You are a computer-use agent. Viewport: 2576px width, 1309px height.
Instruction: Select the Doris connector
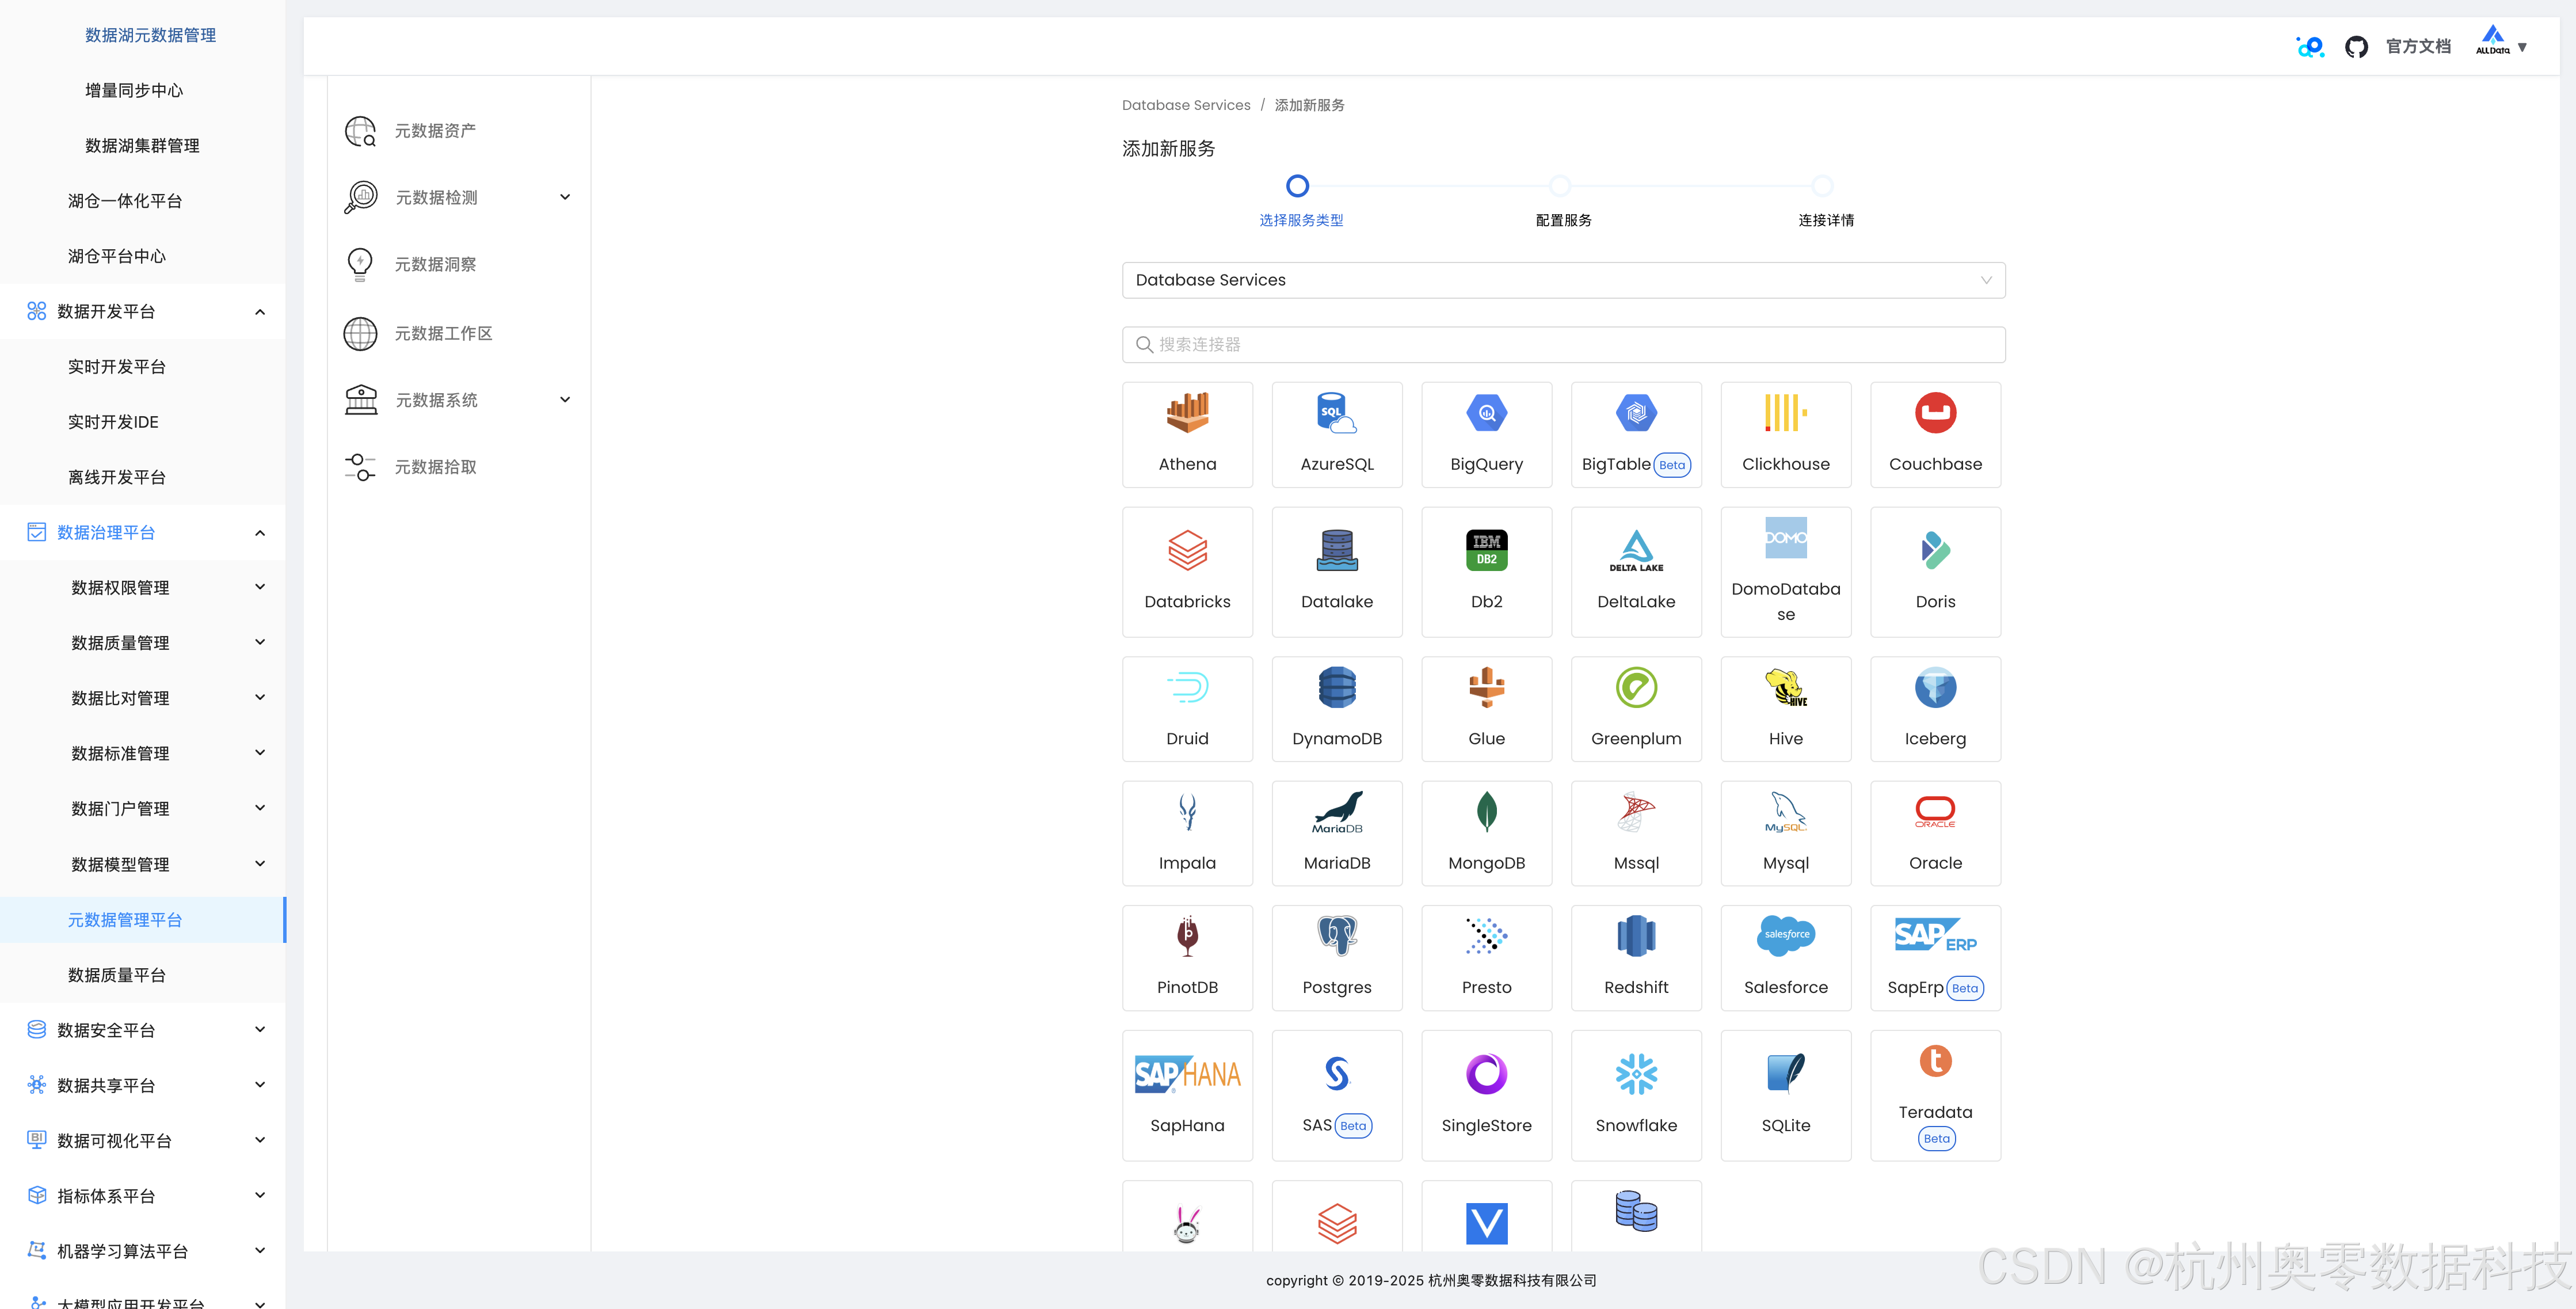[1935, 572]
